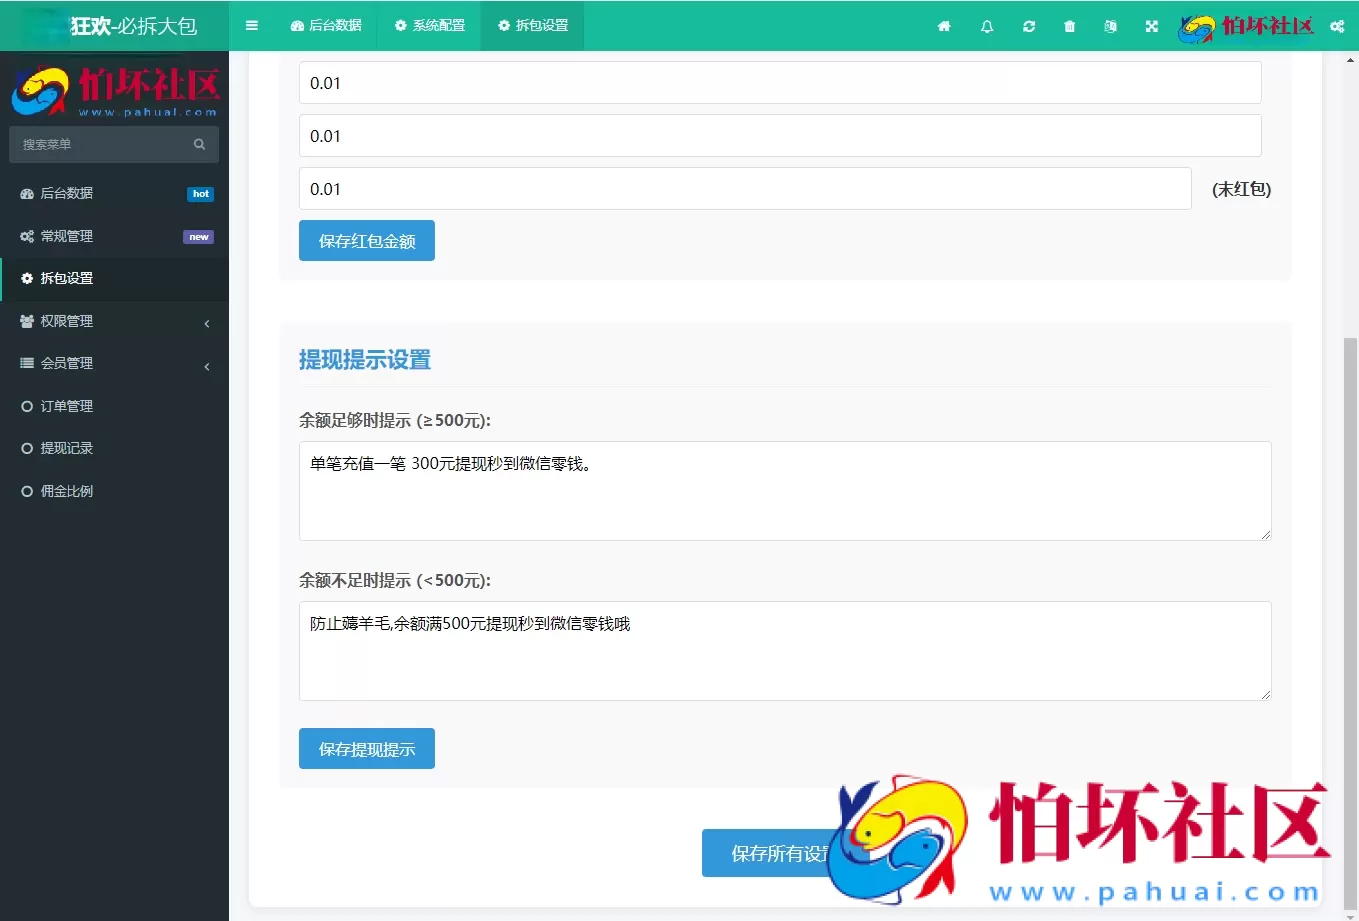Click the trash clear-cache icon in the navbar
Screen dimensions: 1359x921
coord(1070,26)
